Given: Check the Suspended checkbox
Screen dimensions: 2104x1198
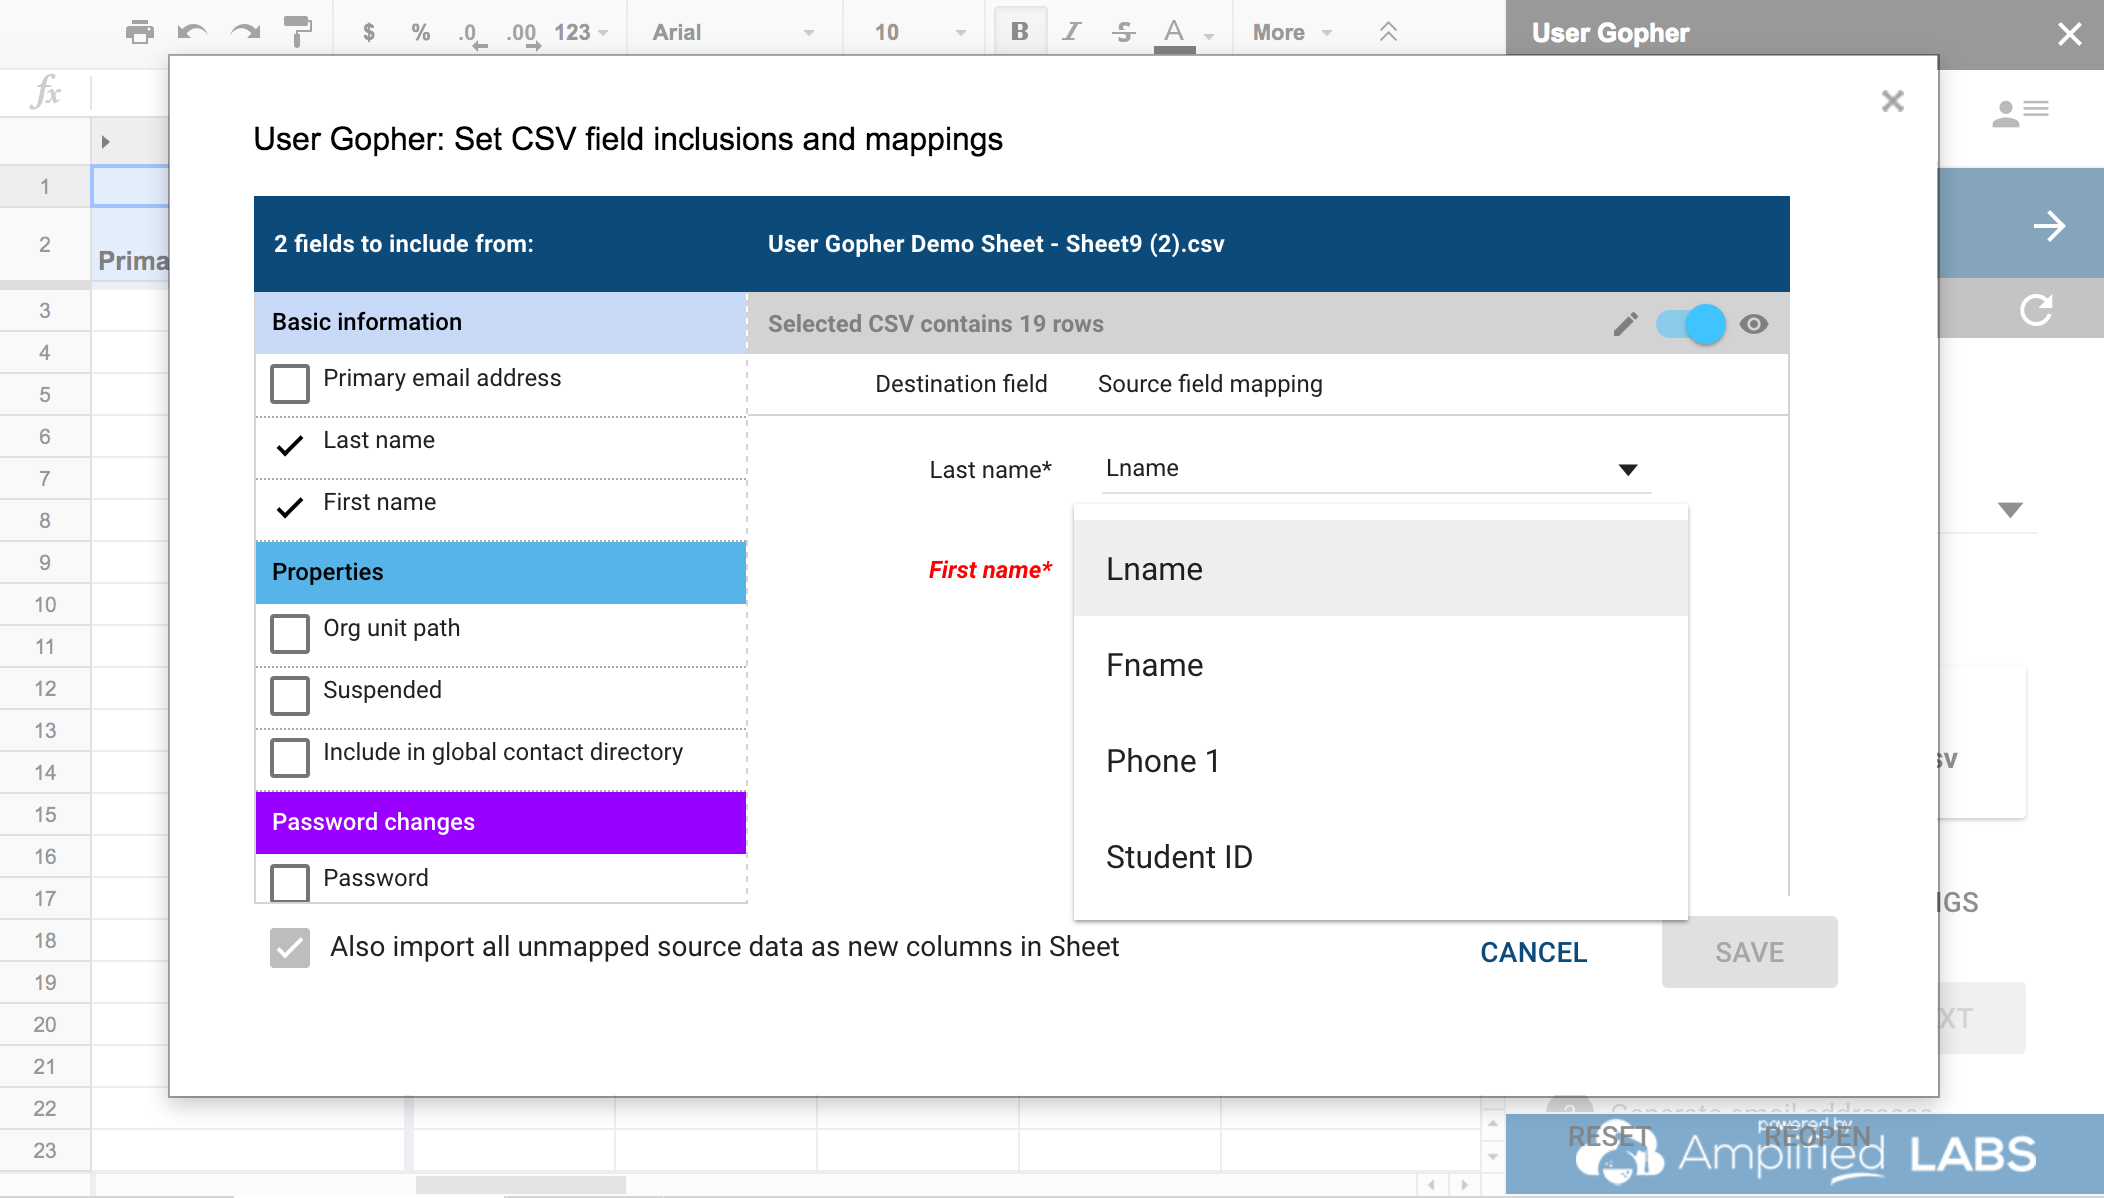Looking at the screenshot, I should point(290,695).
